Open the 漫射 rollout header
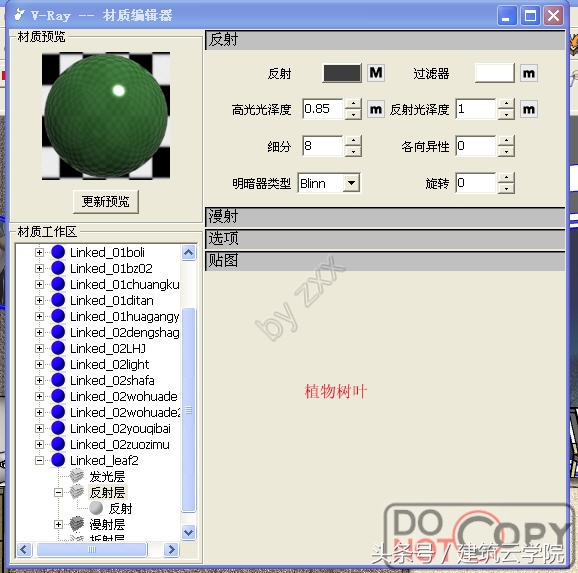The height and width of the screenshot is (573, 578). click(385, 217)
